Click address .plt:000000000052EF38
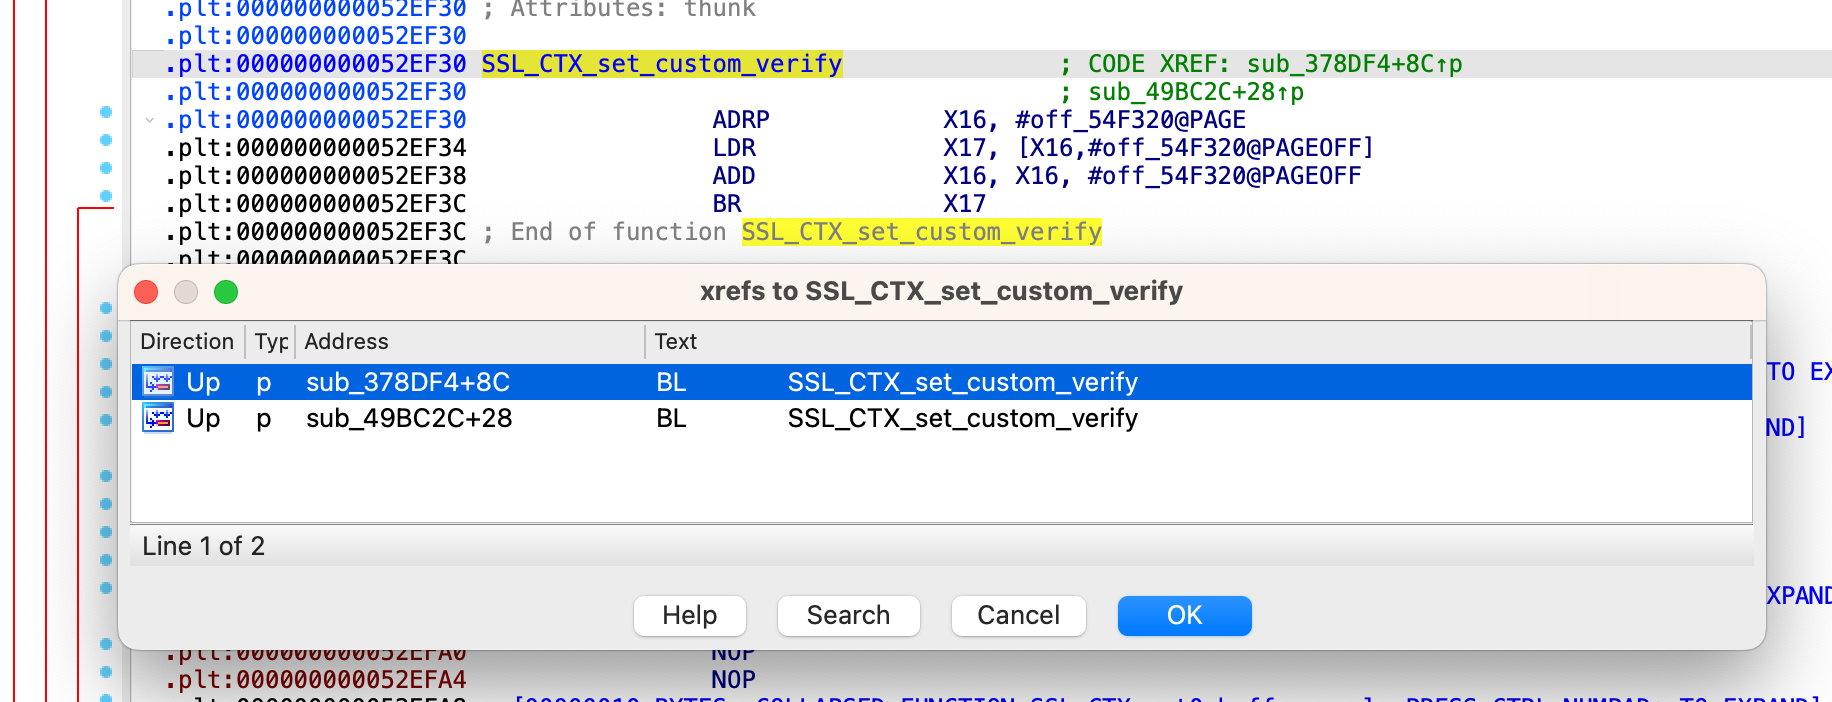The width and height of the screenshot is (1832, 702). (315, 176)
